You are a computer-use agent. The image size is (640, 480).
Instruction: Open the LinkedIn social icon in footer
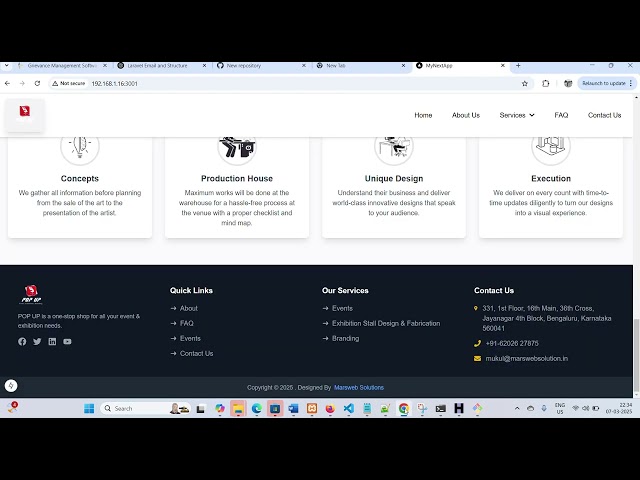click(52, 342)
